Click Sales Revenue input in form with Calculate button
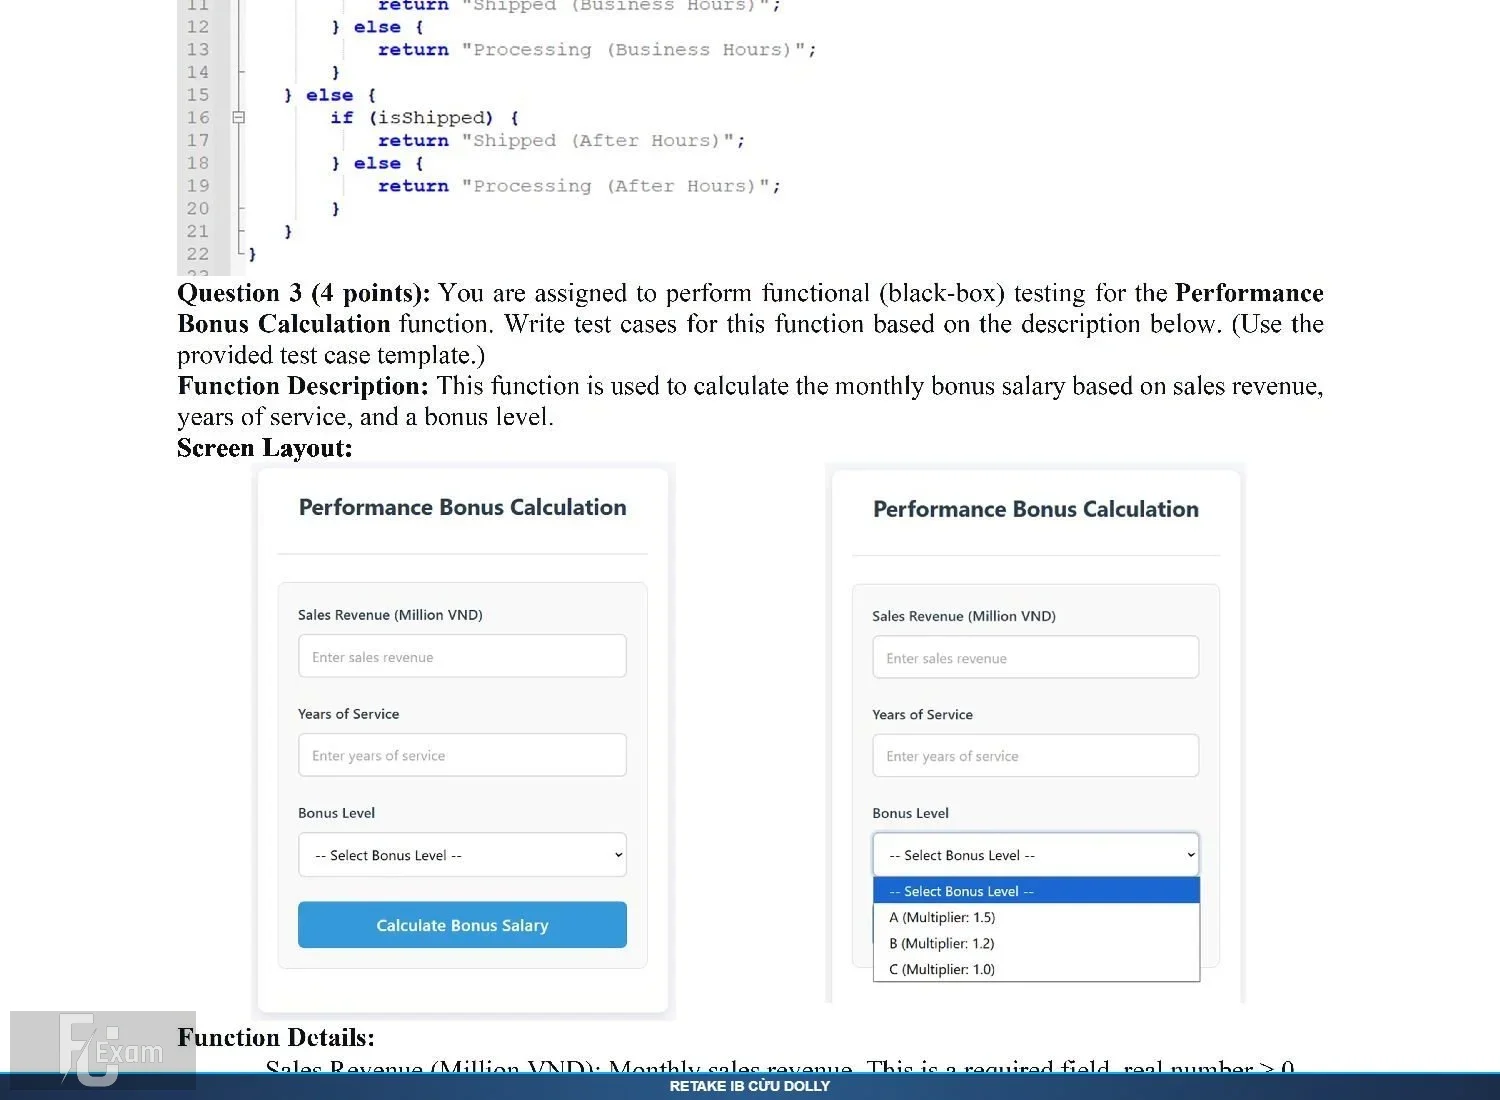Screen dimensions: 1500x1100 [462, 656]
